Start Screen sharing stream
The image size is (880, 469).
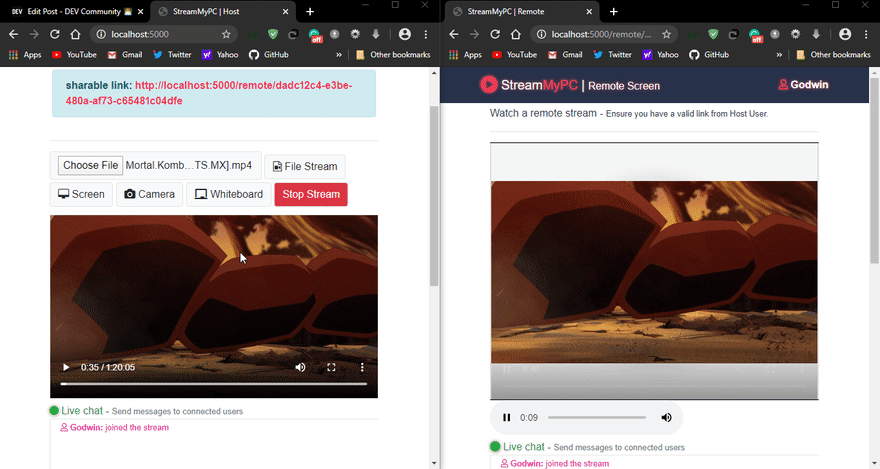click(81, 194)
